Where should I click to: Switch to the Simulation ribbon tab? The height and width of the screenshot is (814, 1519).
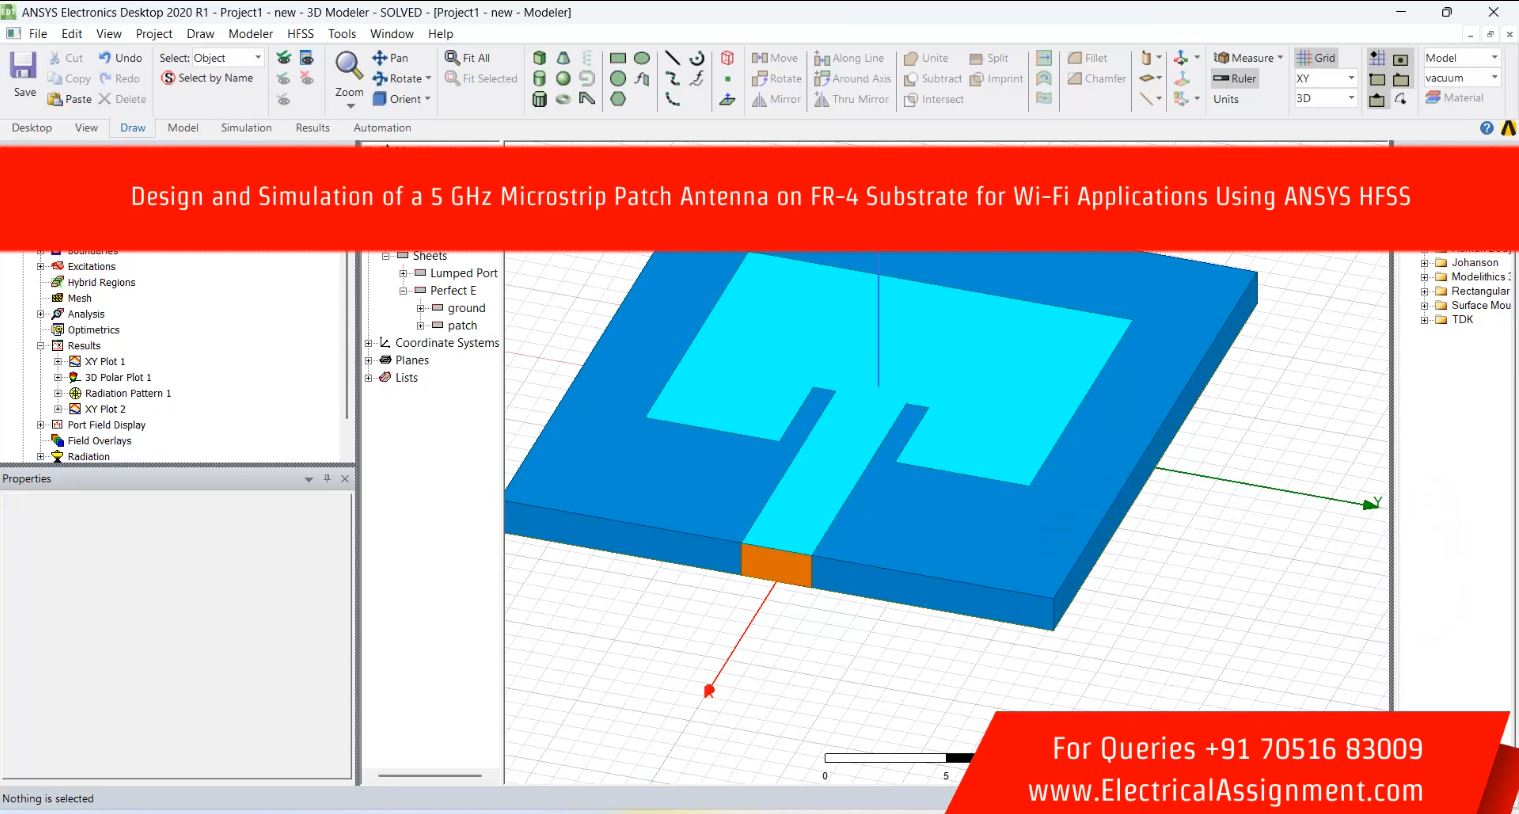pyautogui.click(x=246, y=128)
